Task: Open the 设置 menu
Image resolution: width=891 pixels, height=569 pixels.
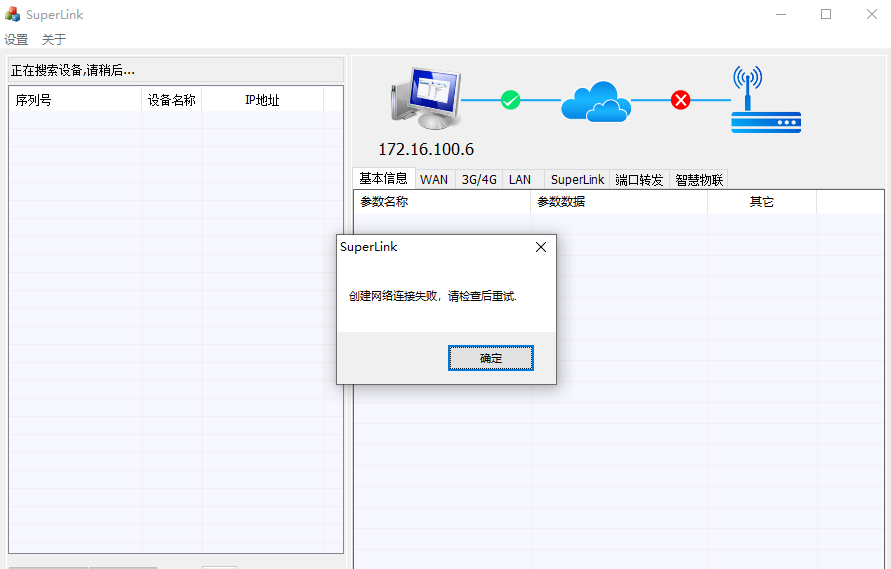Action: pyautogui.click(x=16, y=40)
